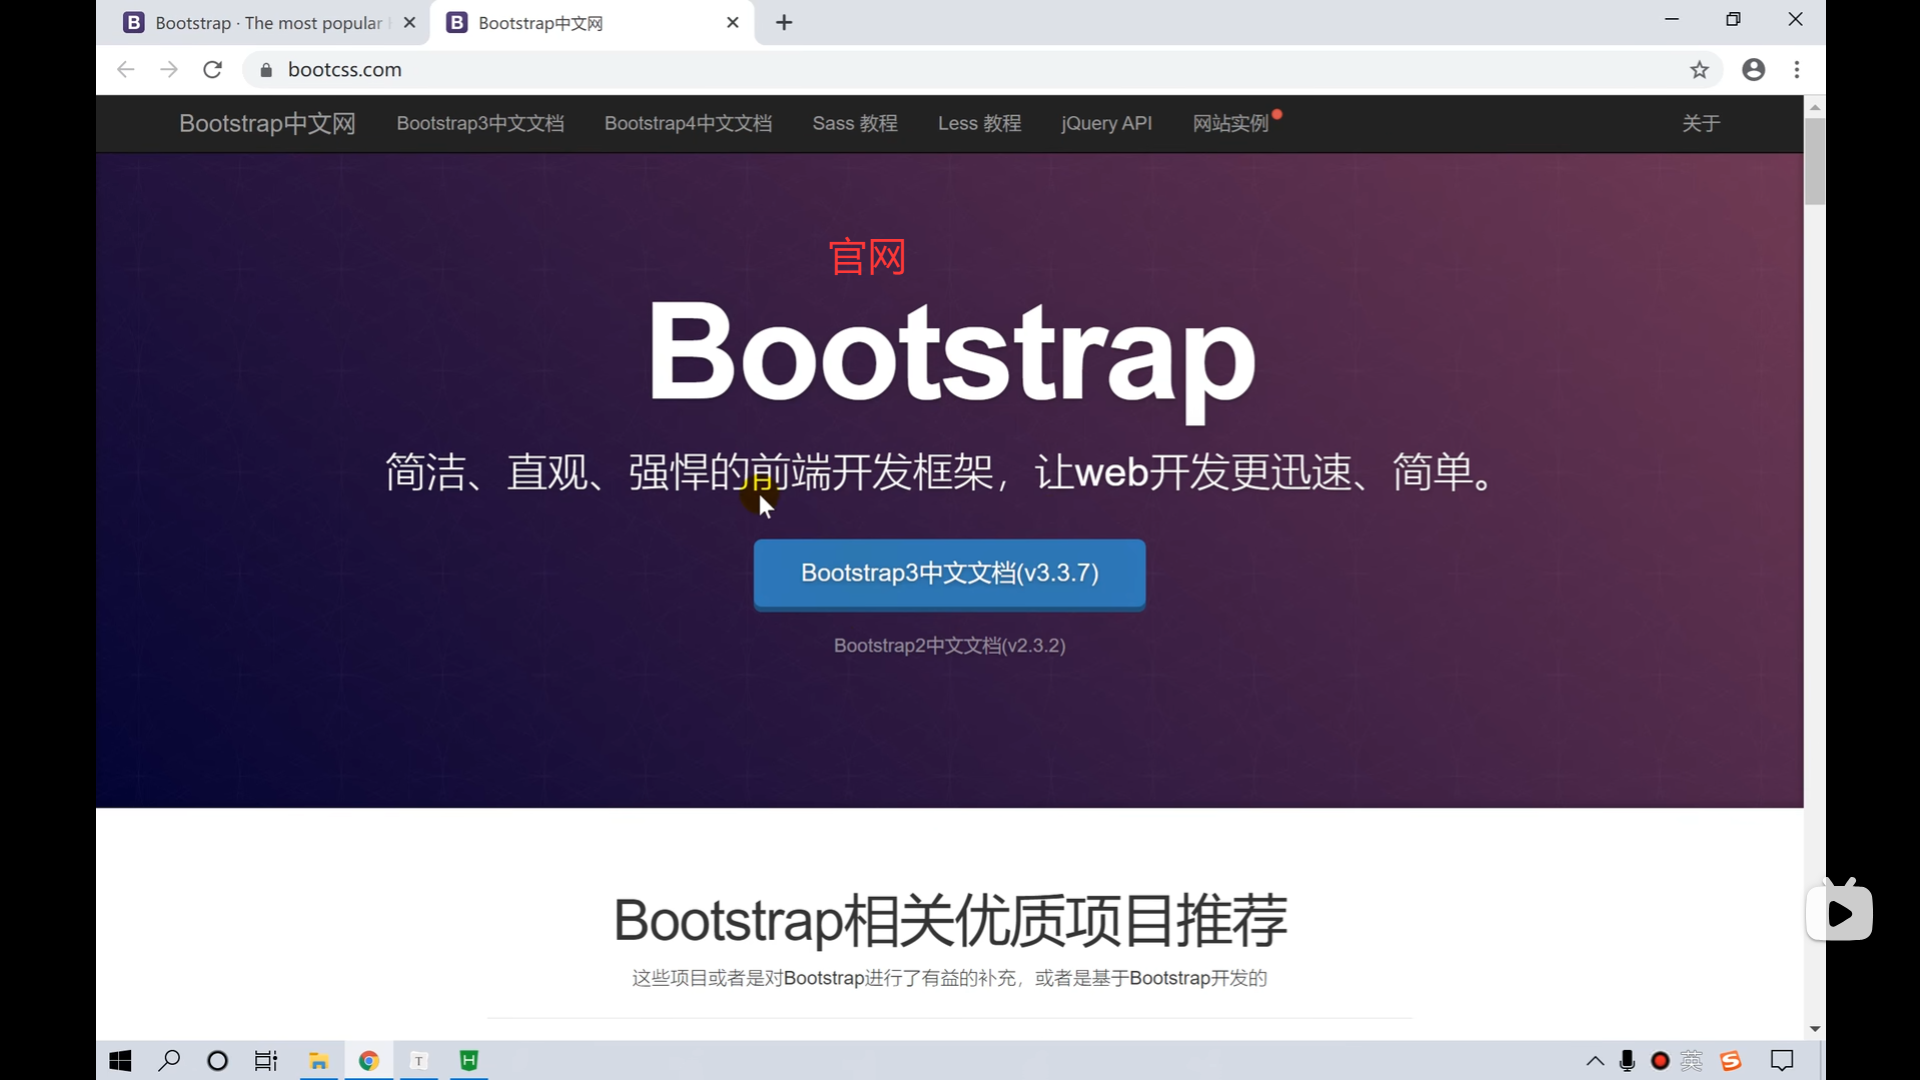This screenshot has width=1920, height=1080.
Task: Bookmark this page with the star icon
Action: click(1699, 70)
